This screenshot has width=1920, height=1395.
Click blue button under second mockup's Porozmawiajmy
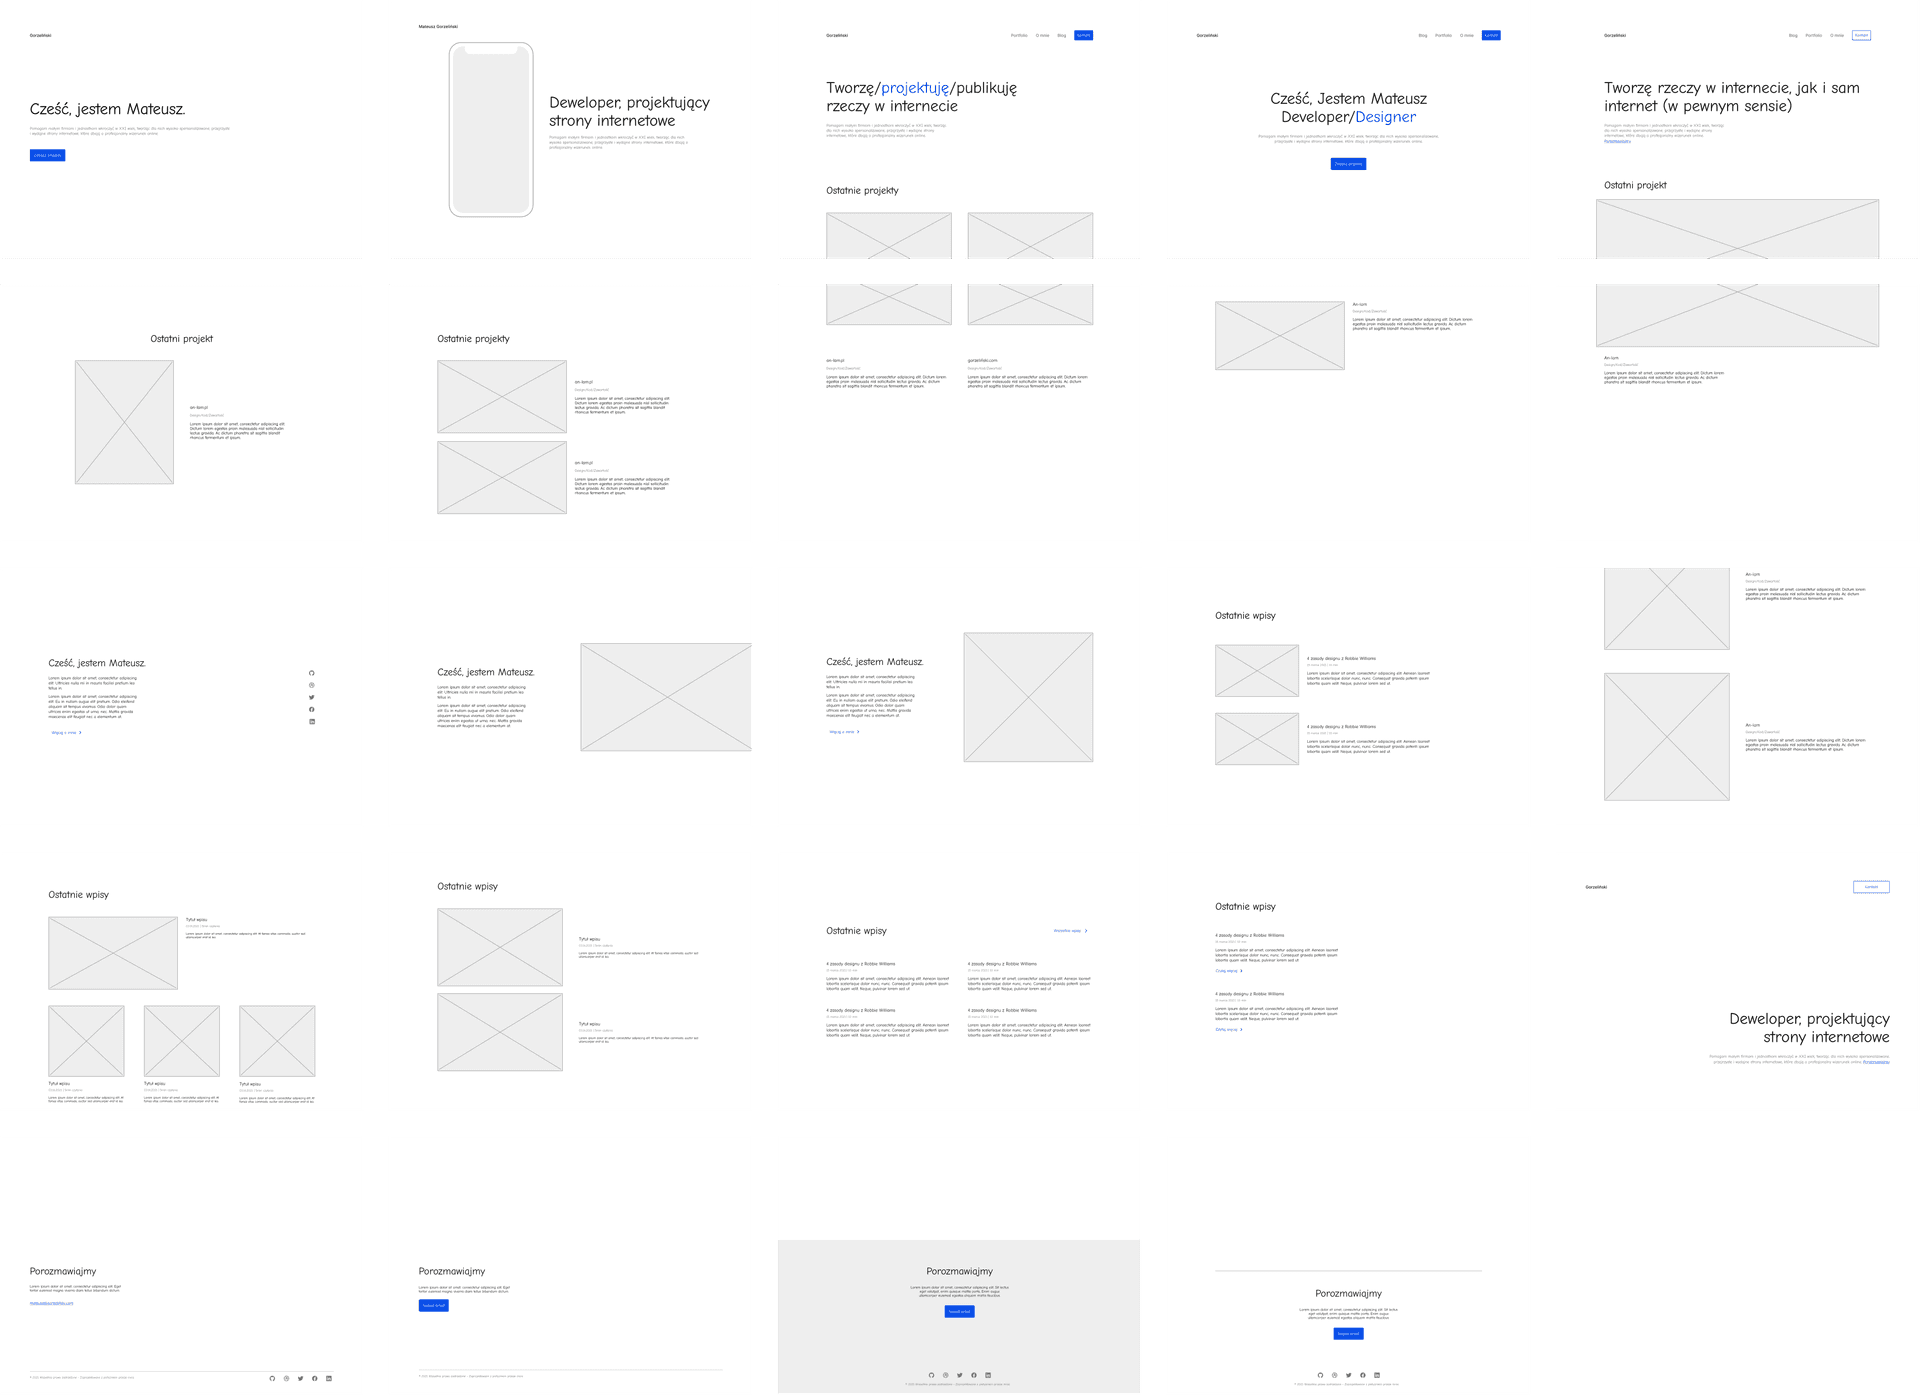coord(433,1305)
